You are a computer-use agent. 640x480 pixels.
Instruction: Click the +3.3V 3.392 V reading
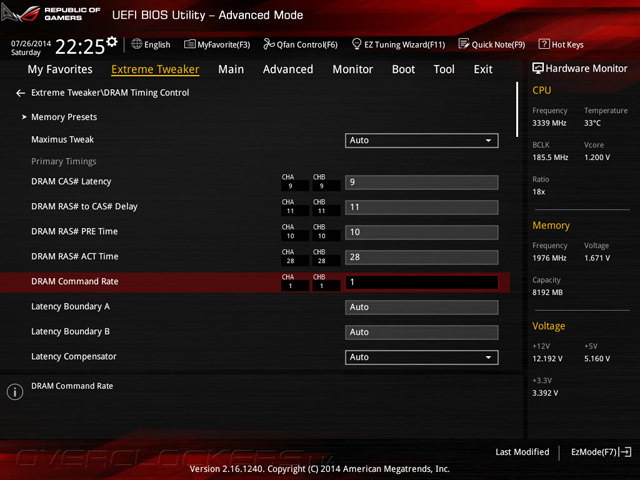(x=545, y=393)
